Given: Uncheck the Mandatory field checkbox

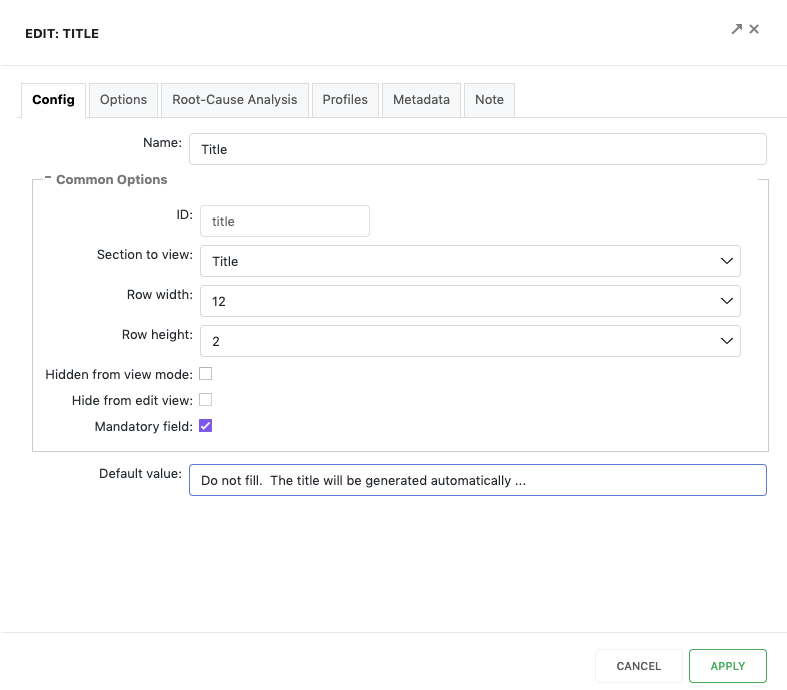Looking at the screenshot, I should (206, 426).
